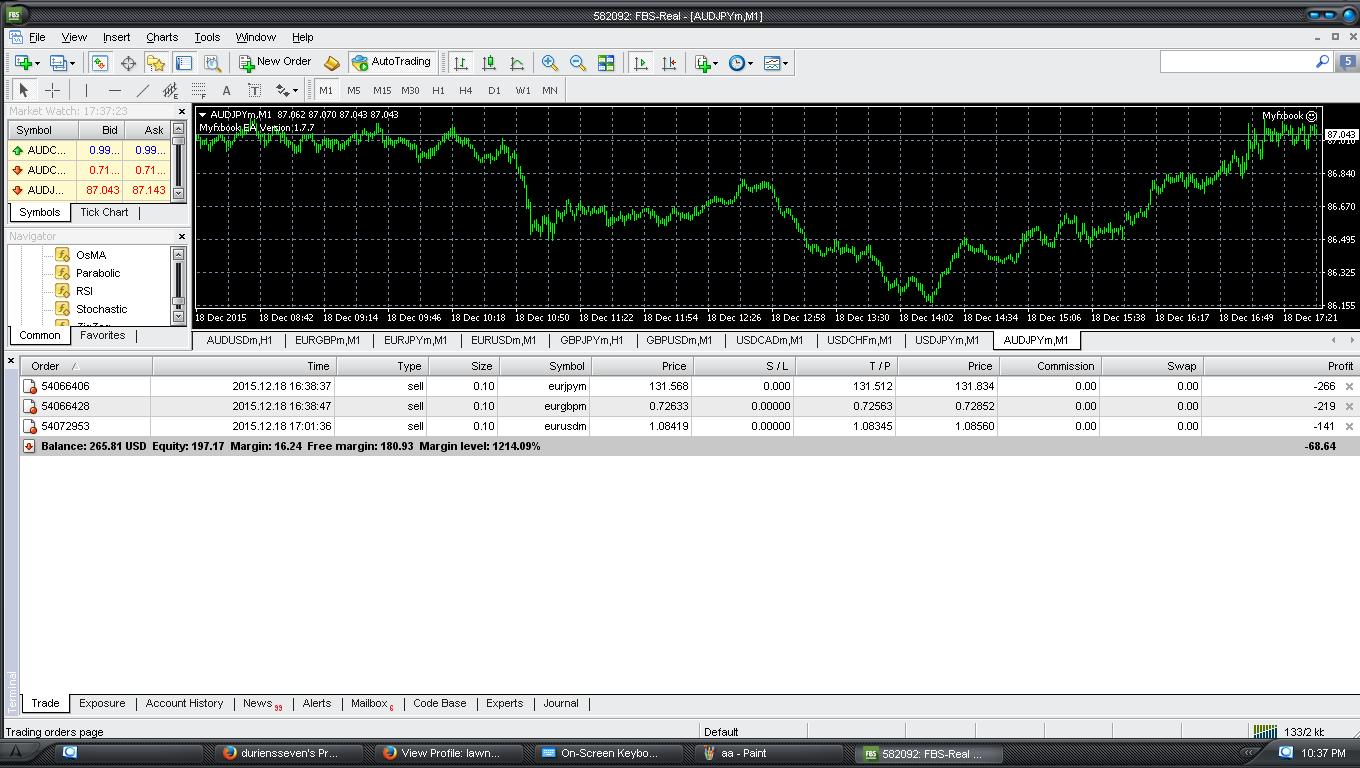Zoom out of the chart
1360x768 pixels.
pyautogui.click(x=578, y=63)
